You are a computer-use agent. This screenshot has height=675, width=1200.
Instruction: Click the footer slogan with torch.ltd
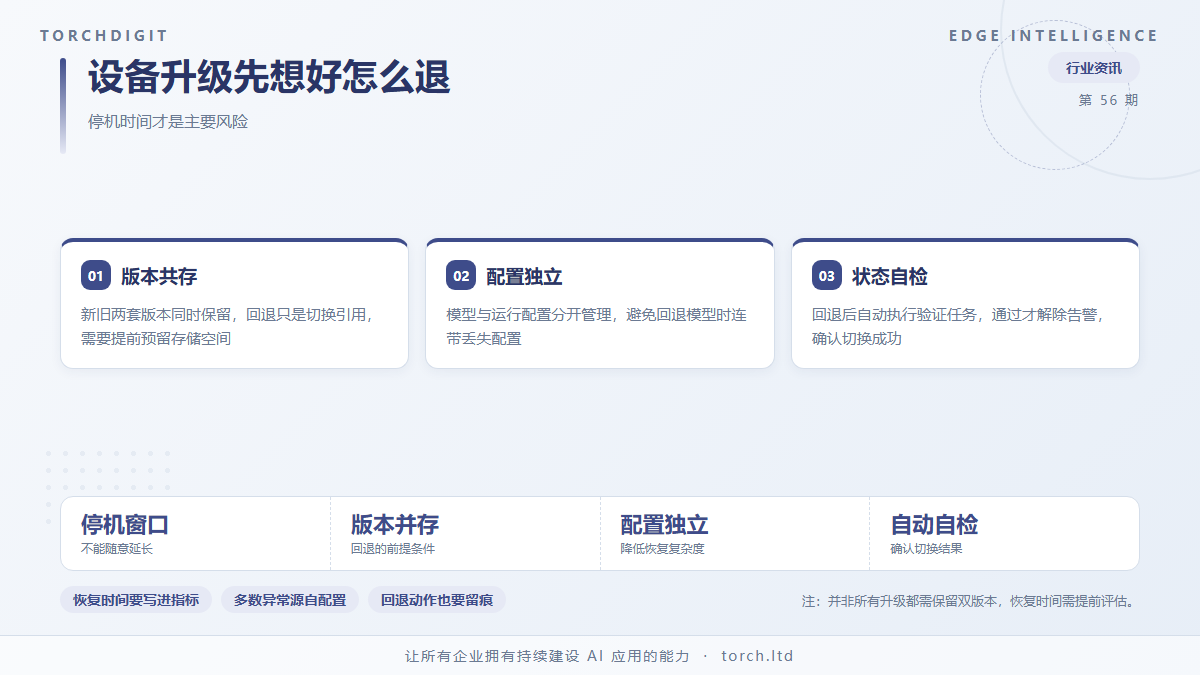coord(599,656)
